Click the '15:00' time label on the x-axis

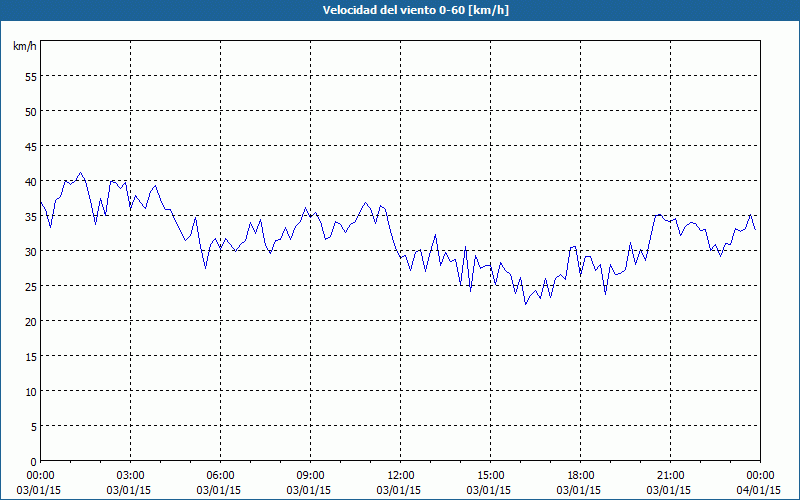[x=490, y=476]
